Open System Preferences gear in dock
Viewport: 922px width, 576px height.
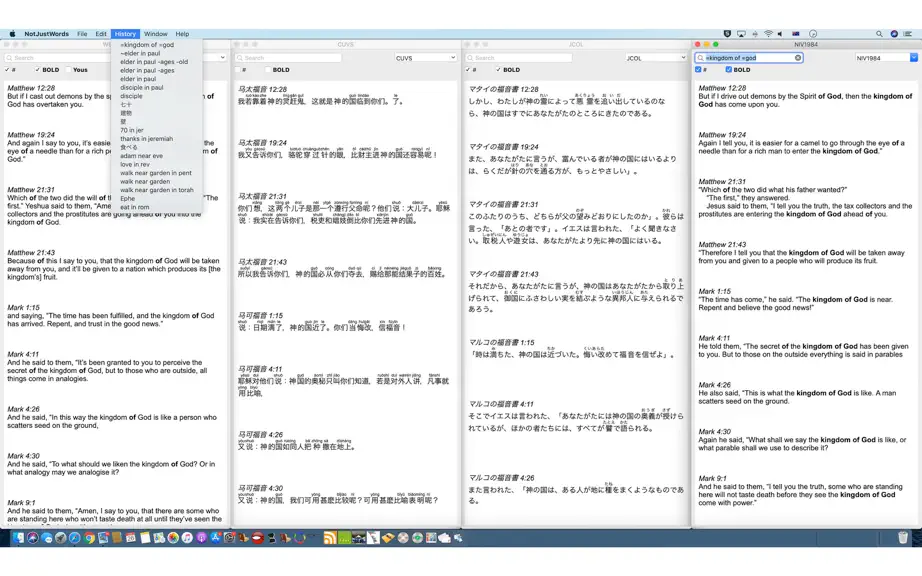point(229,538)
